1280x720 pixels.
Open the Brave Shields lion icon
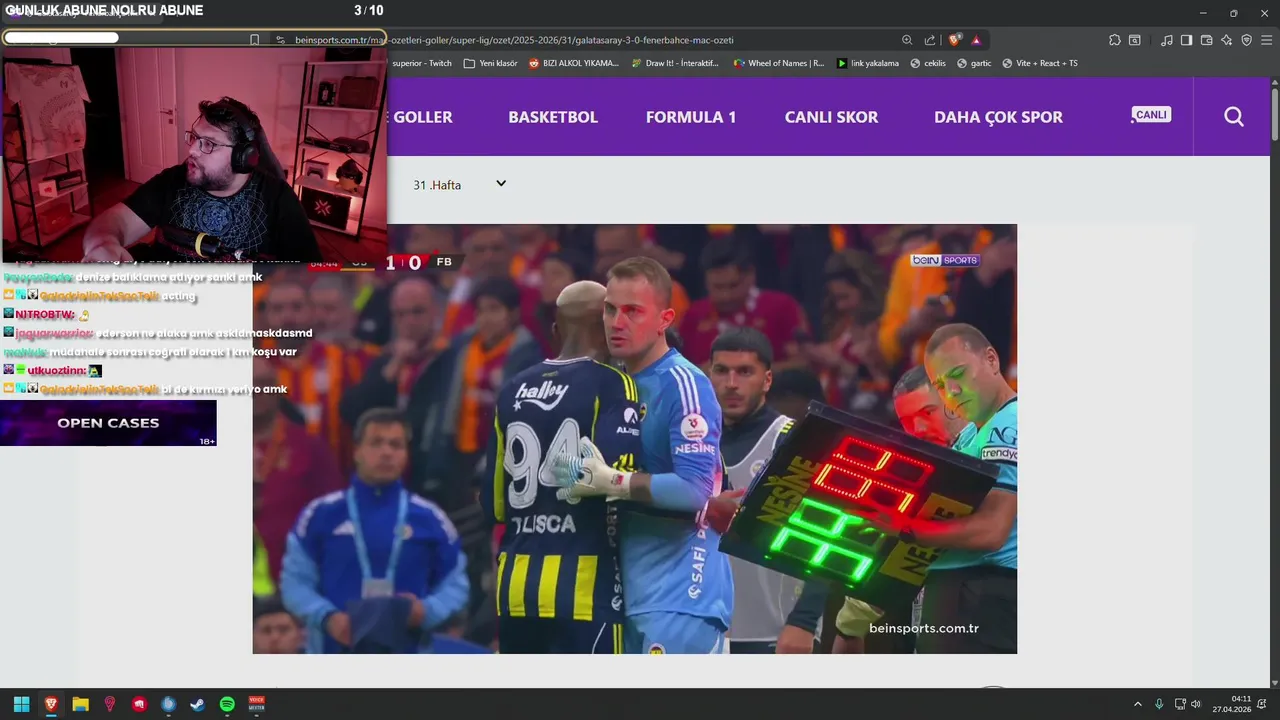(x=955, y=40)
